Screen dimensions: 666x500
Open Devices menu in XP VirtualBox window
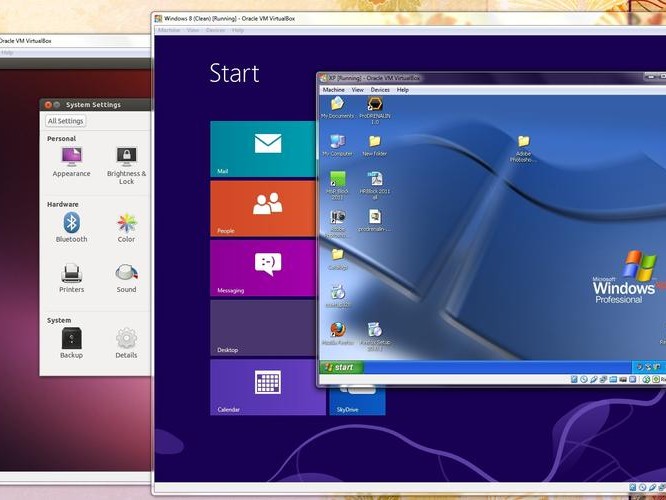tap(380, 90)
